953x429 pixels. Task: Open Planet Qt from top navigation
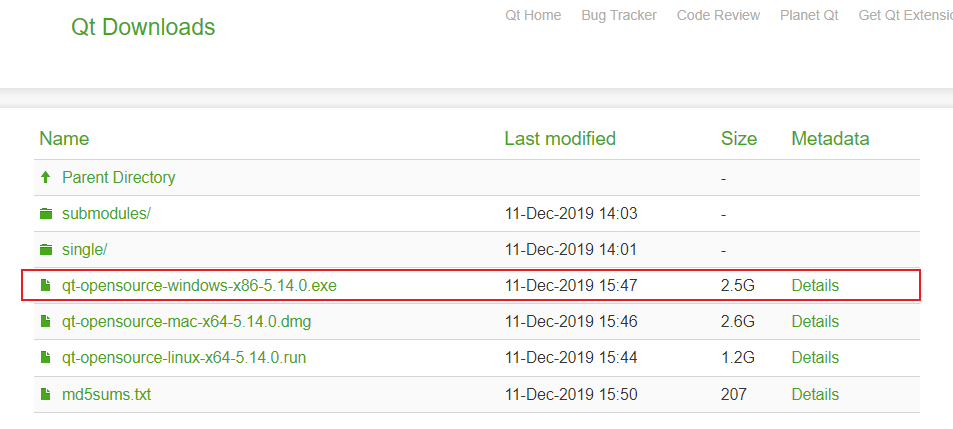click(x=809, y=15)
